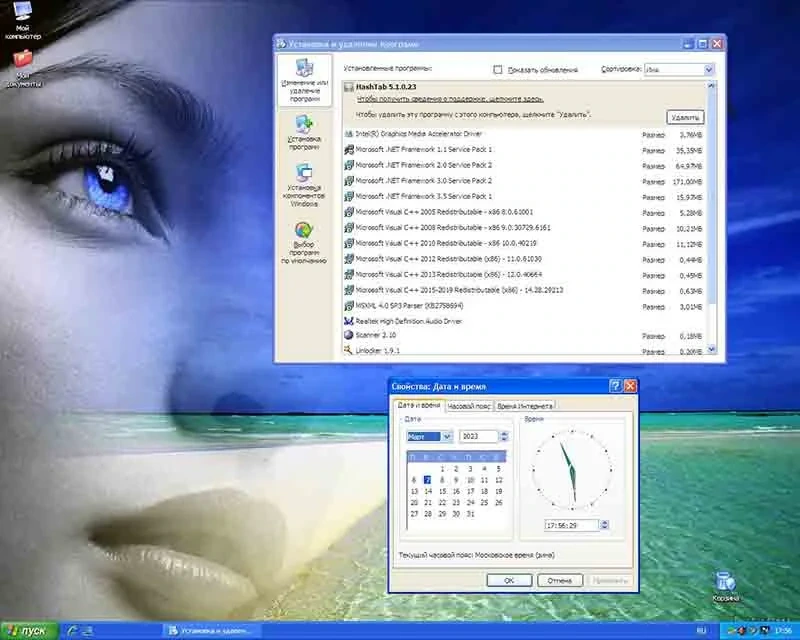Click Show Desktop icon in Quick Launch
The width and height of the screenshot is (800, 640).
(88, 631)
